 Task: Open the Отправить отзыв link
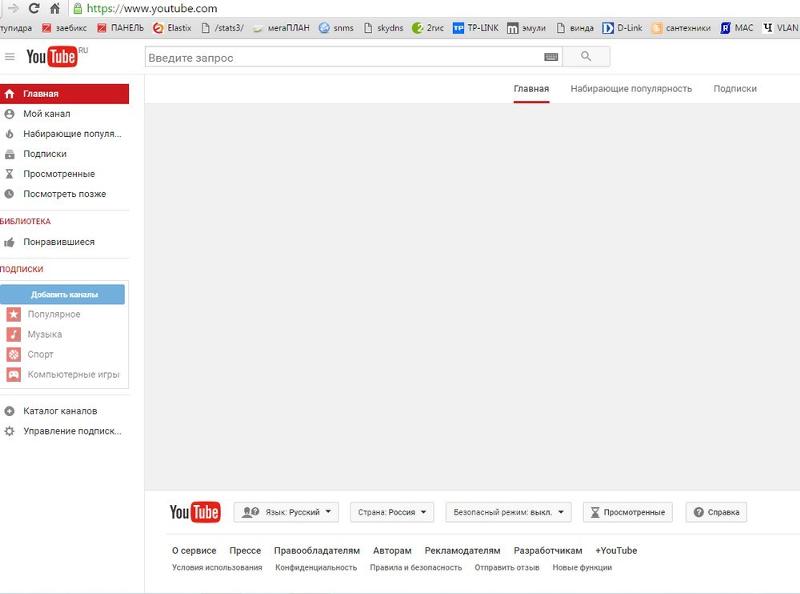tap(507, 567)
